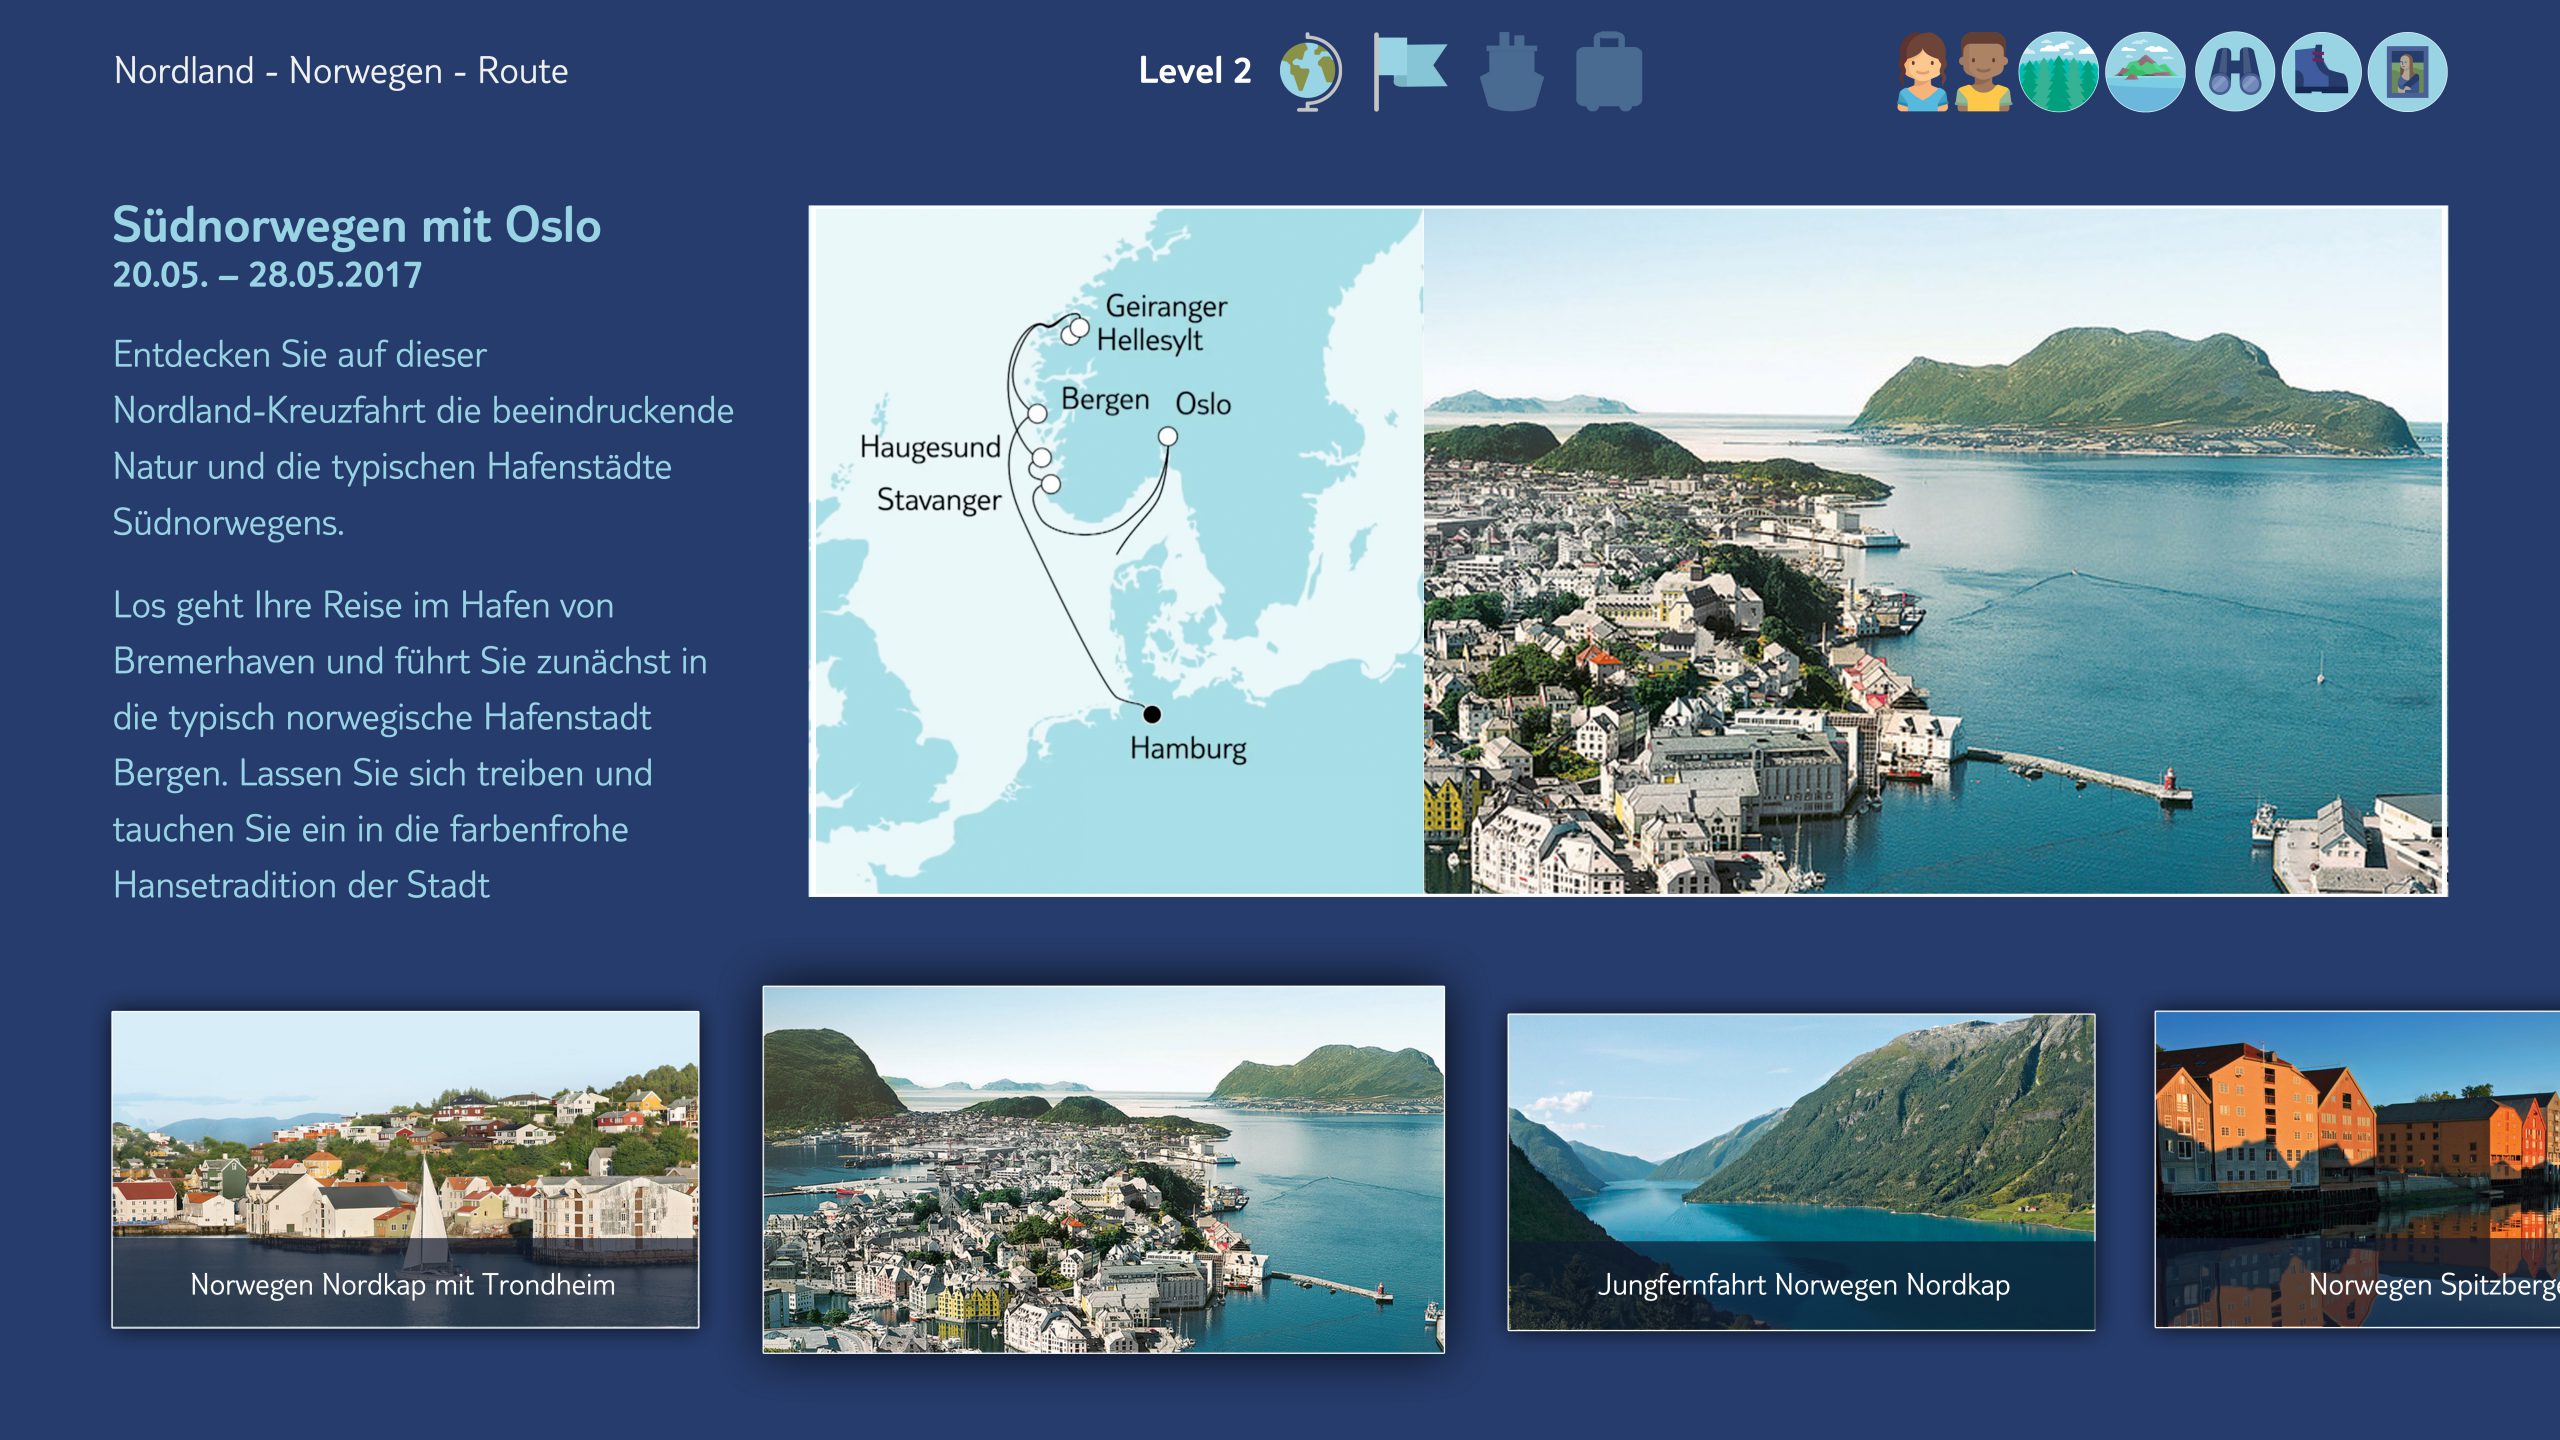This screenshot has height=1440, width=2560.
Task: Open the highlighted Ålesund cruise thumbnail
Action: [x=1103, y=1169]
